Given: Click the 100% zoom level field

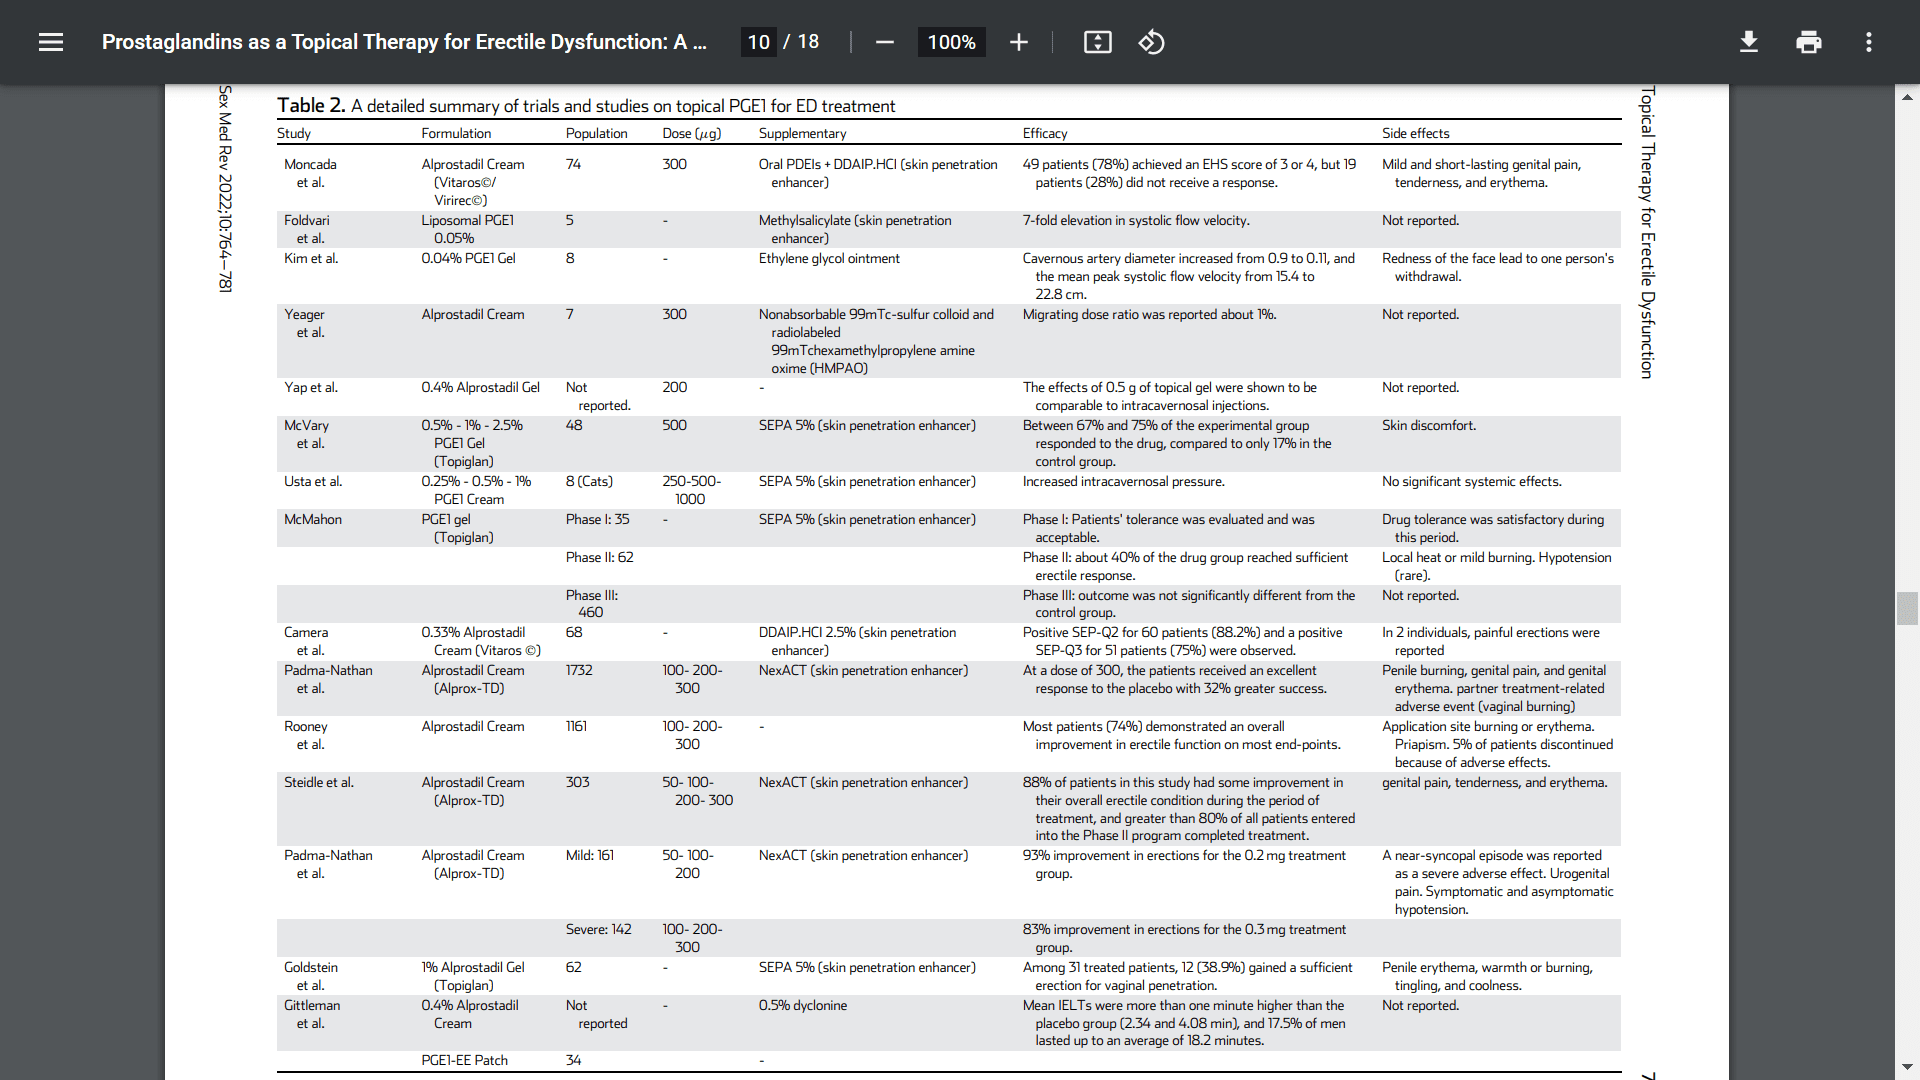Looking at the screenshot, I should click(x=951, y=42).
